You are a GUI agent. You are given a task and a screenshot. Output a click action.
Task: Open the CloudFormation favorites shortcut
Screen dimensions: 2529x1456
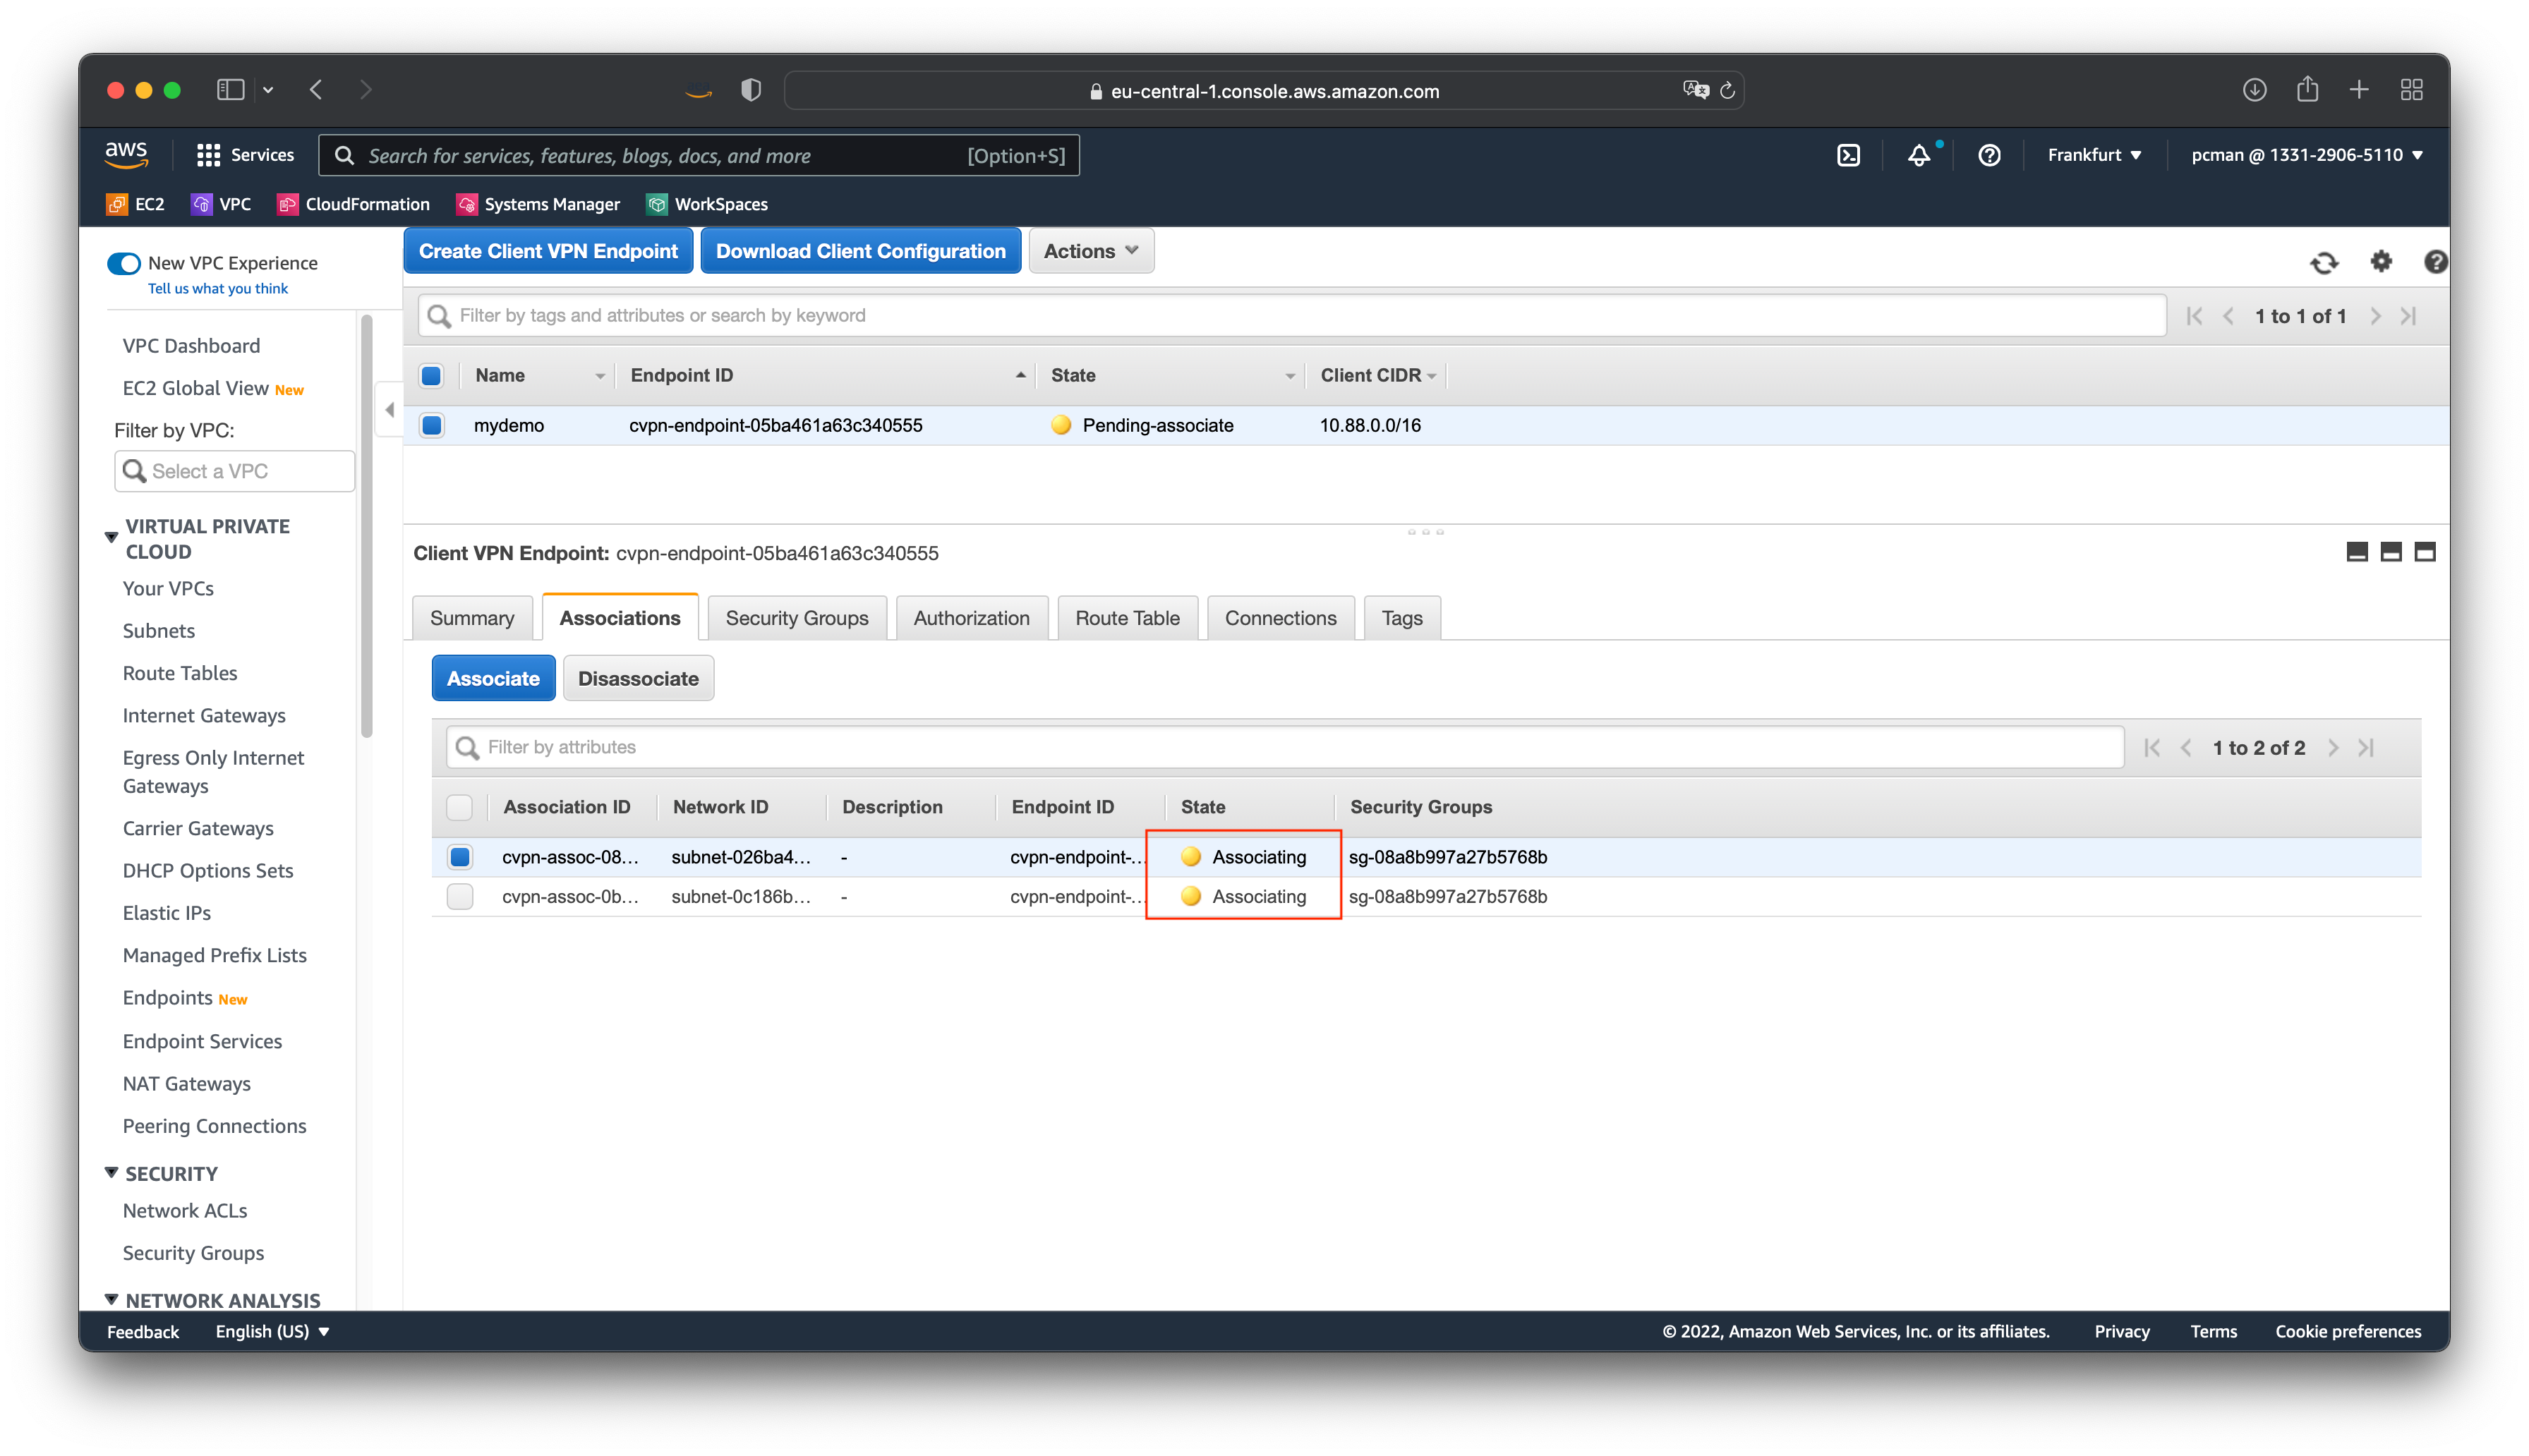pyautogui.click(x=353, y=204)
